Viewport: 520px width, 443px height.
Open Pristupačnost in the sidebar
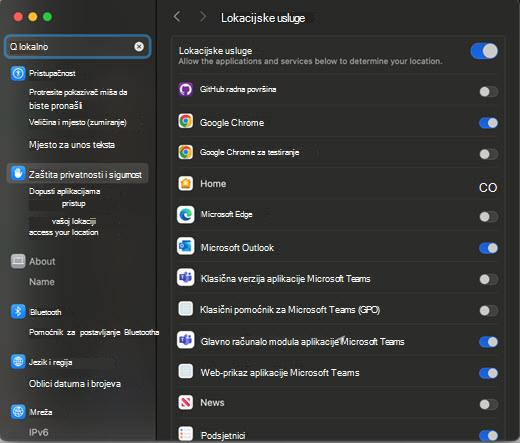(x=52, y=73)
